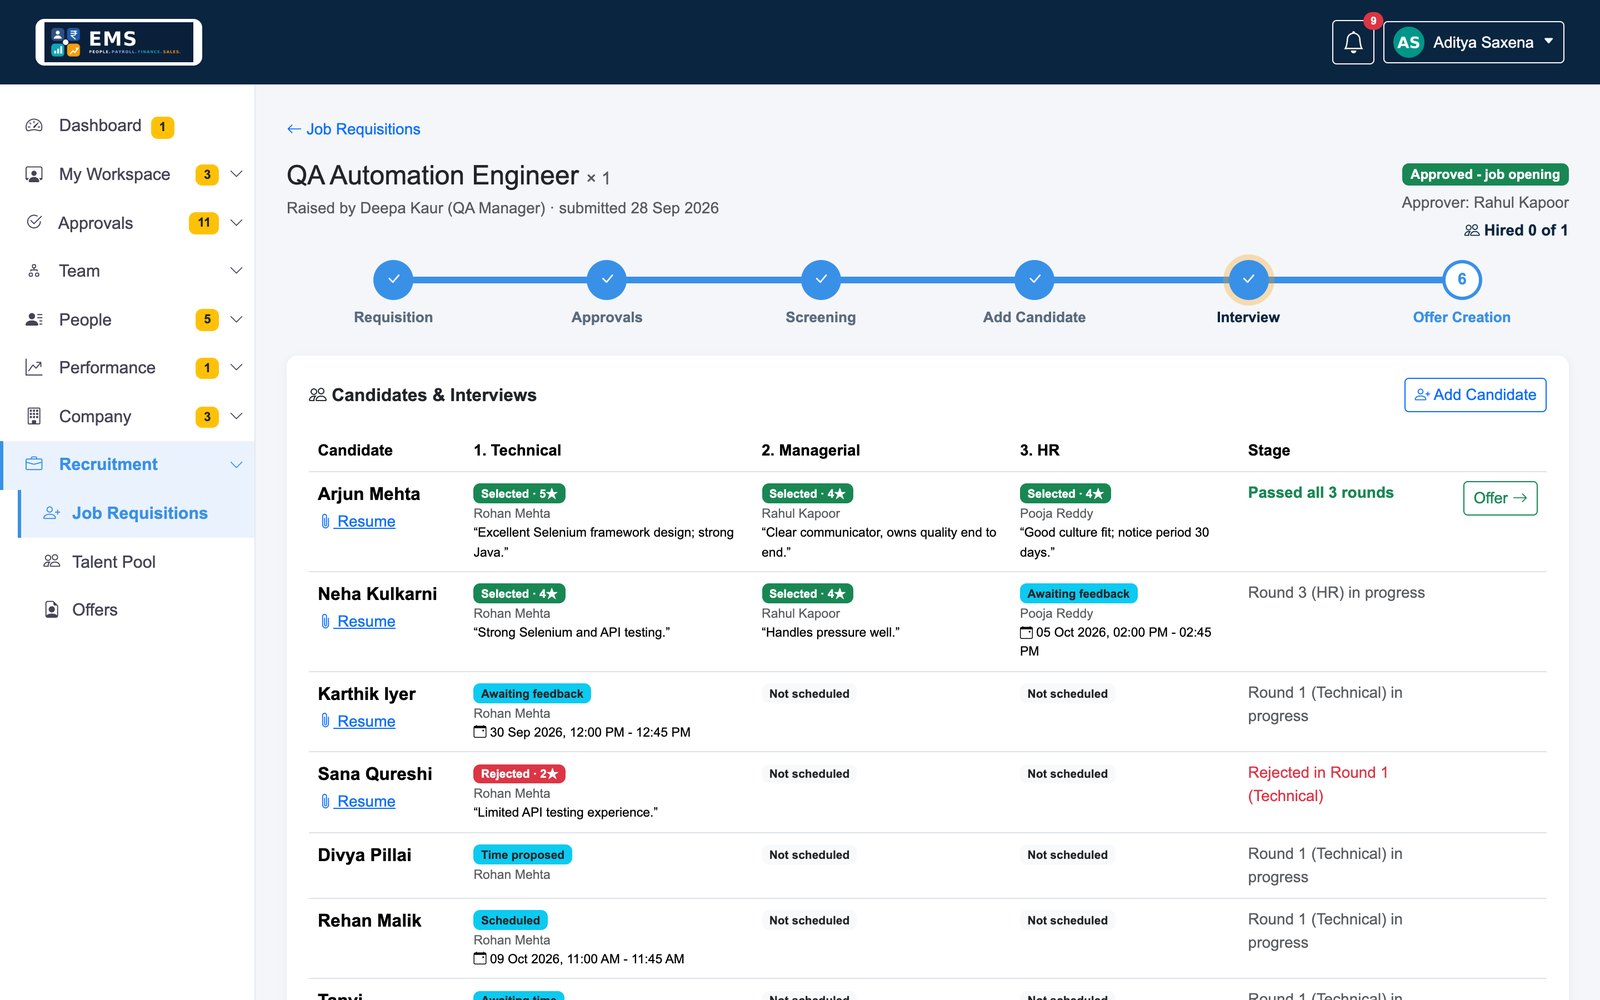The width and height of the screenshot is (1600, 1000).
Task: Click the Team sidebar icon
Action: coord(34,271)
